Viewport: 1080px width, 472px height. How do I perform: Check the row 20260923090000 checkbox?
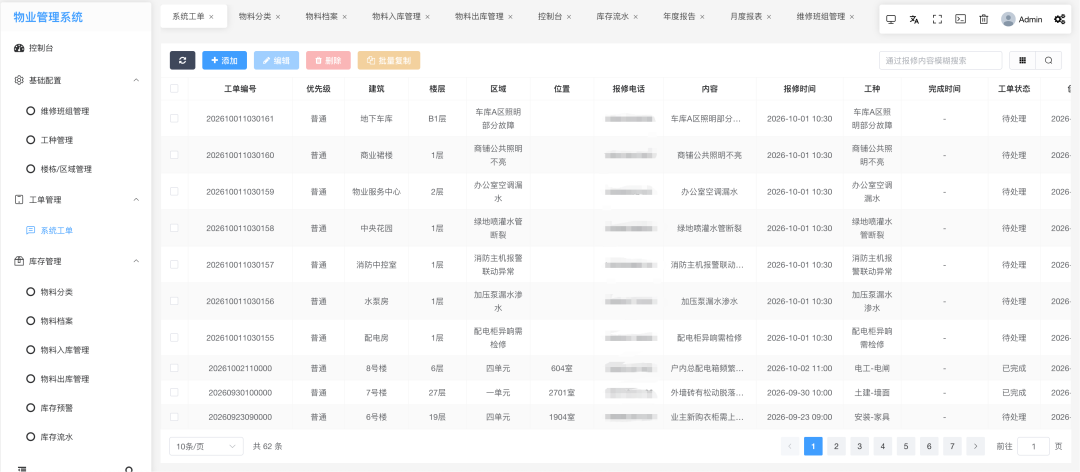(x=174, y=417)
